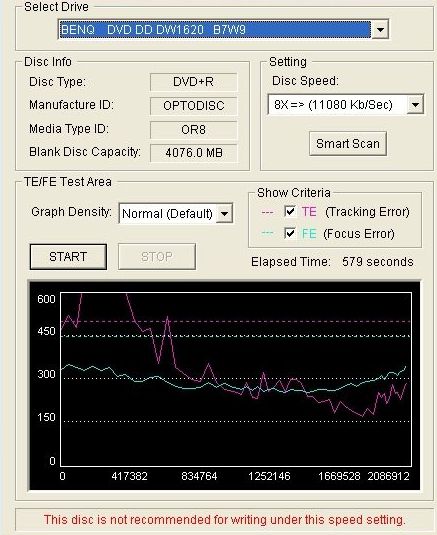Click the Manufacture ID OPTODISC field
This screenshot has width=437, height=535.
coord(193,106)
